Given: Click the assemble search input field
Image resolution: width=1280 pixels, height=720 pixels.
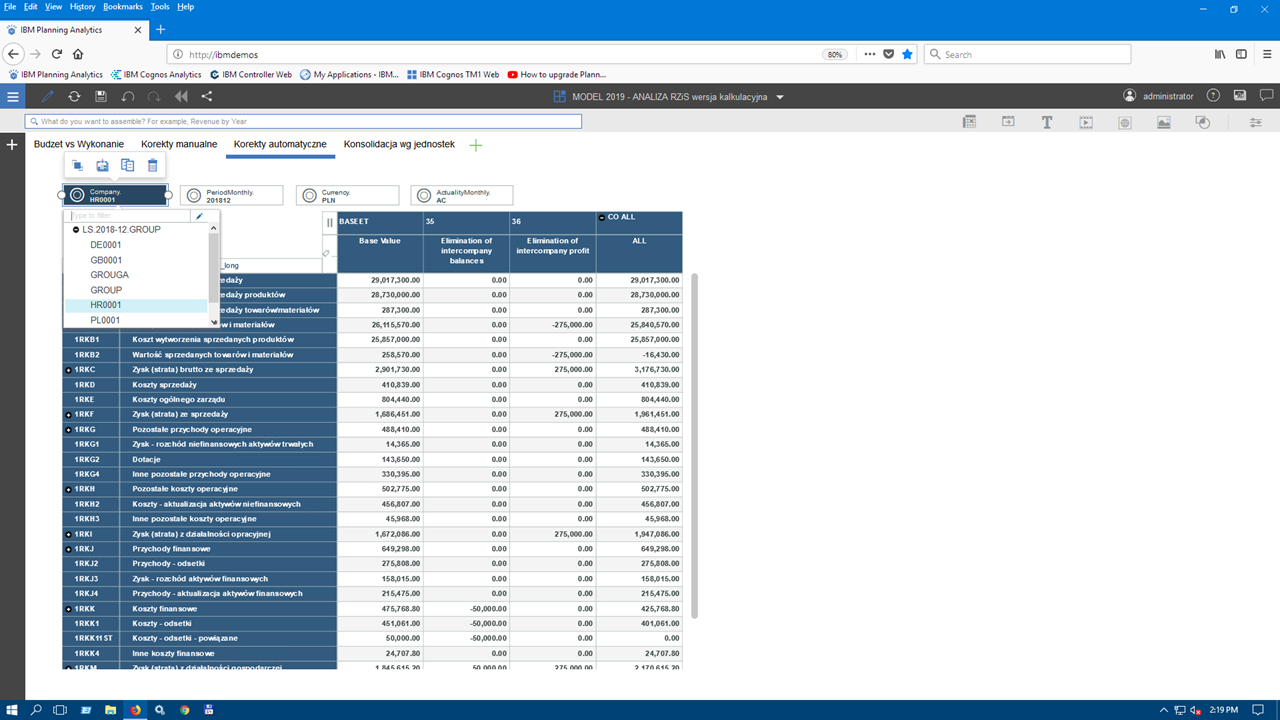Looking at the screenshot, I should click(303, 121).
